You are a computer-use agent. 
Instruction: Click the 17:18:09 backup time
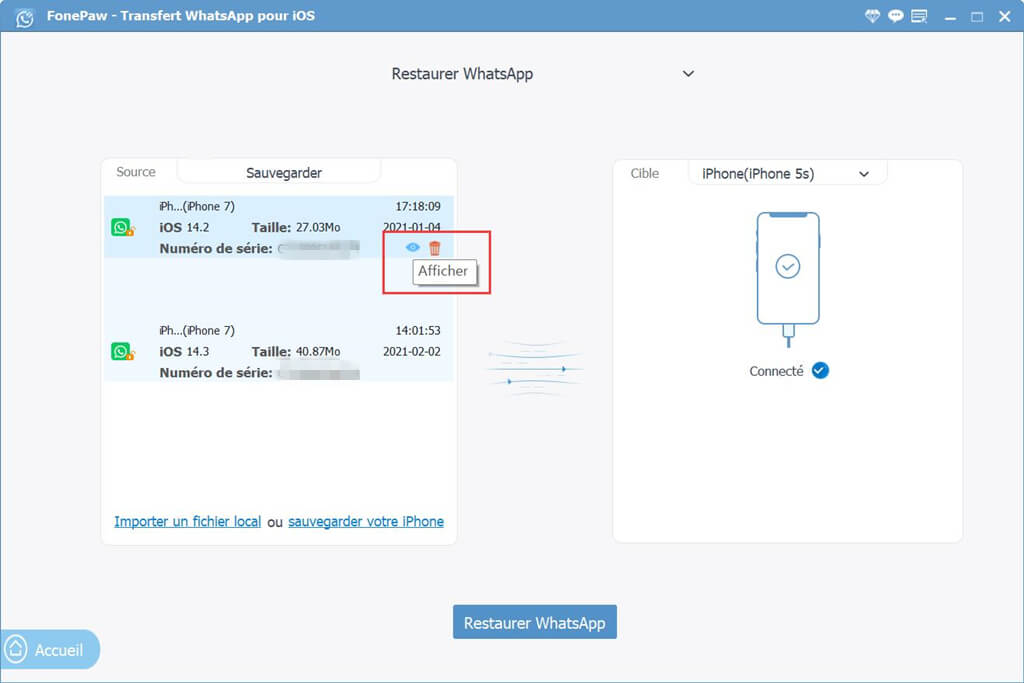tap(418, 206)
